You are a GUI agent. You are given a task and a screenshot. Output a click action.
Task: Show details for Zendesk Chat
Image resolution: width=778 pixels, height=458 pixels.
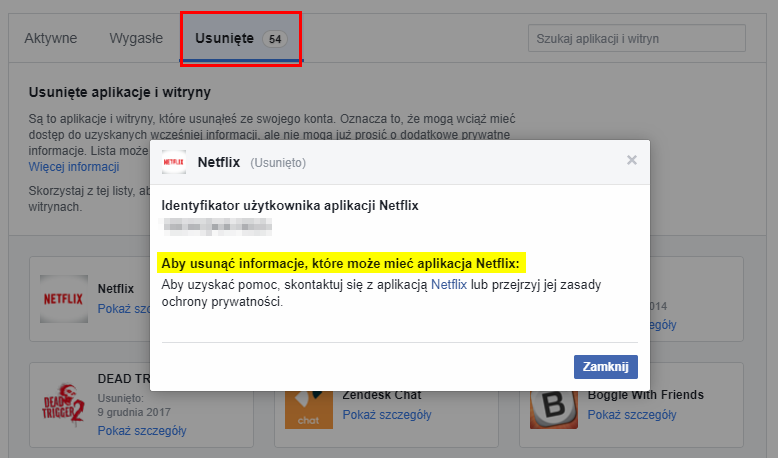coord(387,415)
